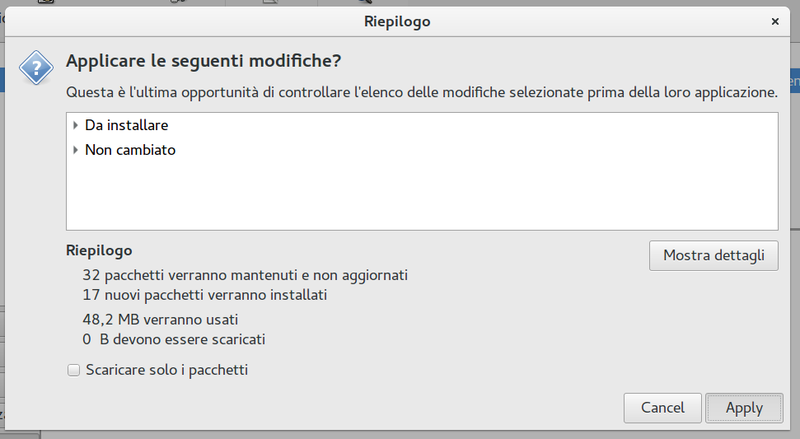Click the 48,2 MB verranno usati line
800x439 pixels.
160,320
